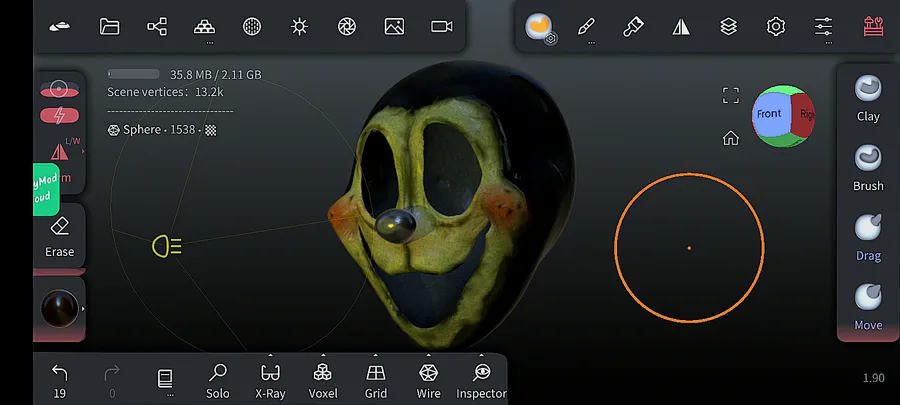
Task: Select the Brush tool
Action: click(x=868, y=168)
